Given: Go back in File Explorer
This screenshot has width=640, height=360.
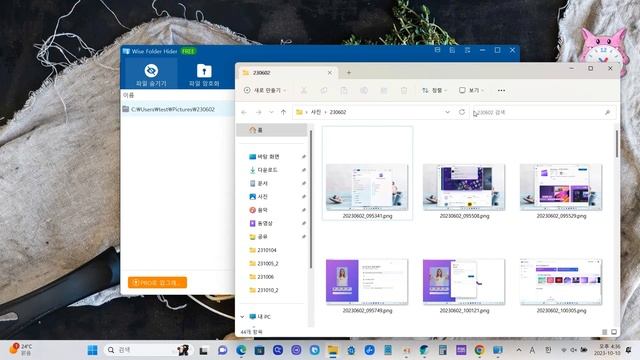Looking at the screenshot, I should click(244, 112).
